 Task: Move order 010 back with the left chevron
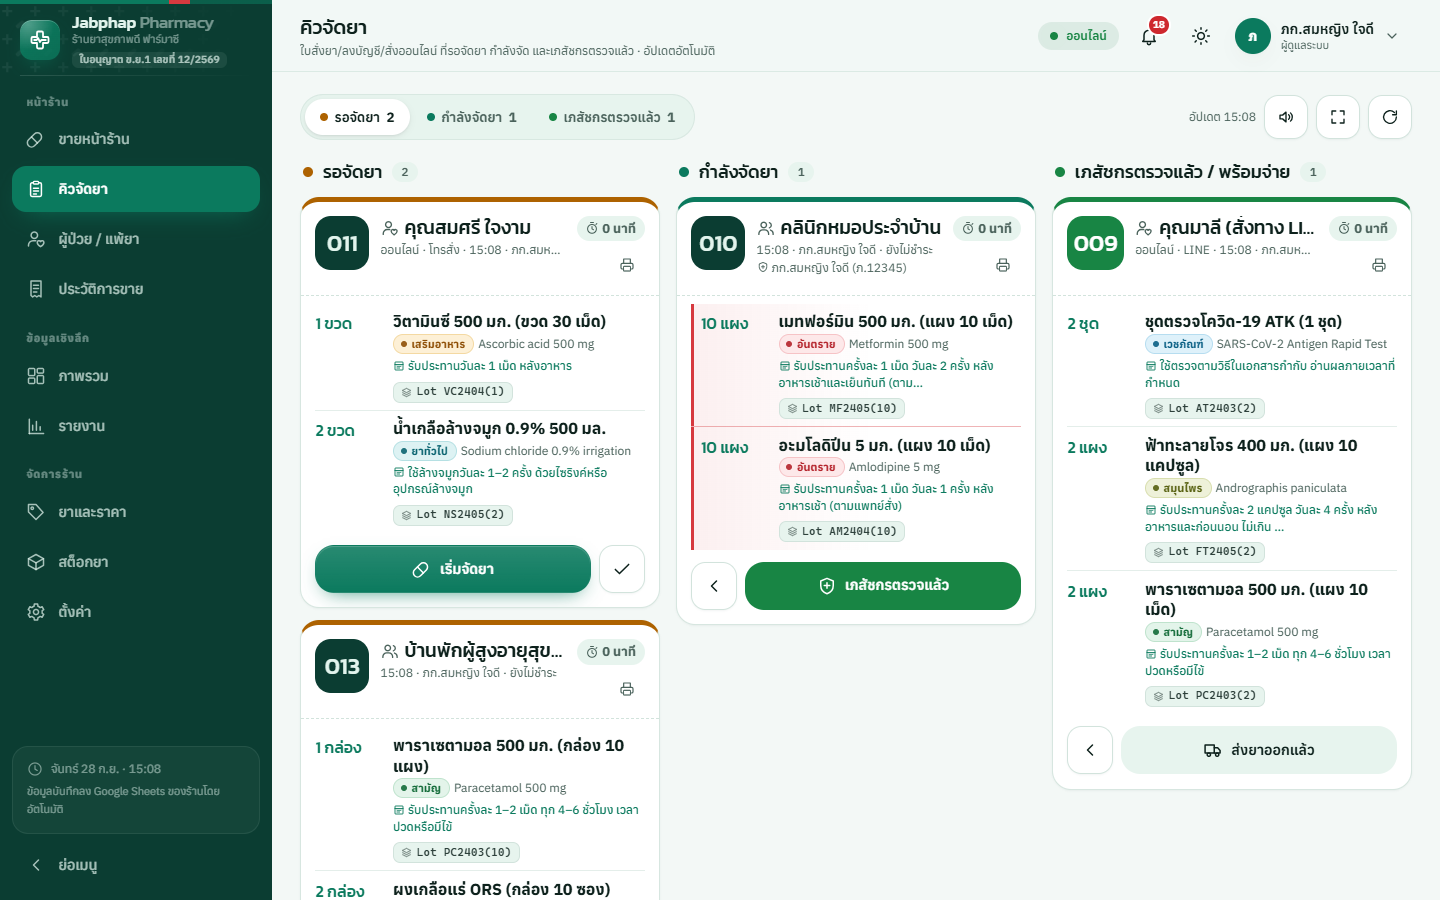[714, 586]
